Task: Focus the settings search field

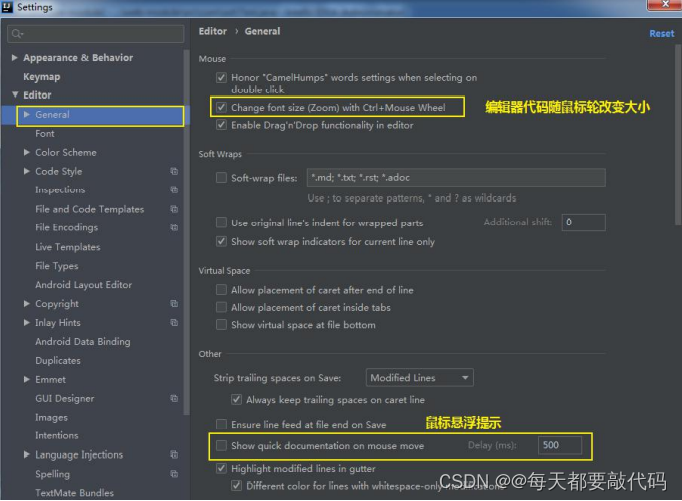Action: 96,34
